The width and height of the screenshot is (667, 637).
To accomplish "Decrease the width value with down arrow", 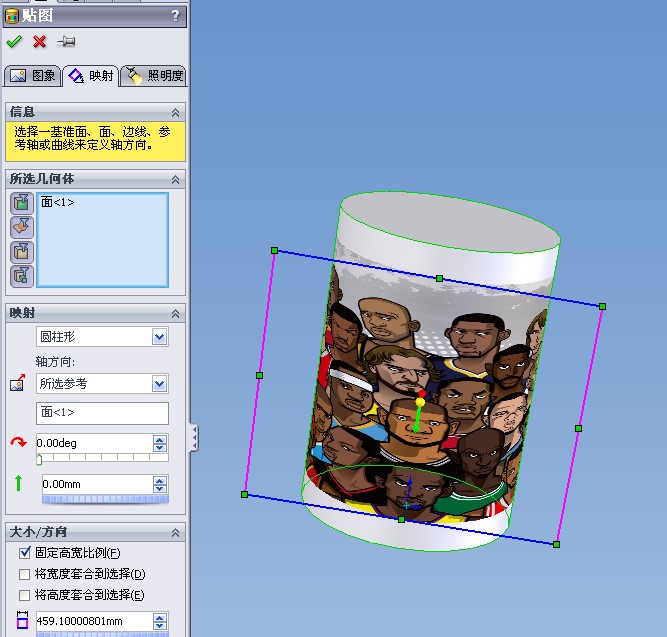I will coord(160,626).
